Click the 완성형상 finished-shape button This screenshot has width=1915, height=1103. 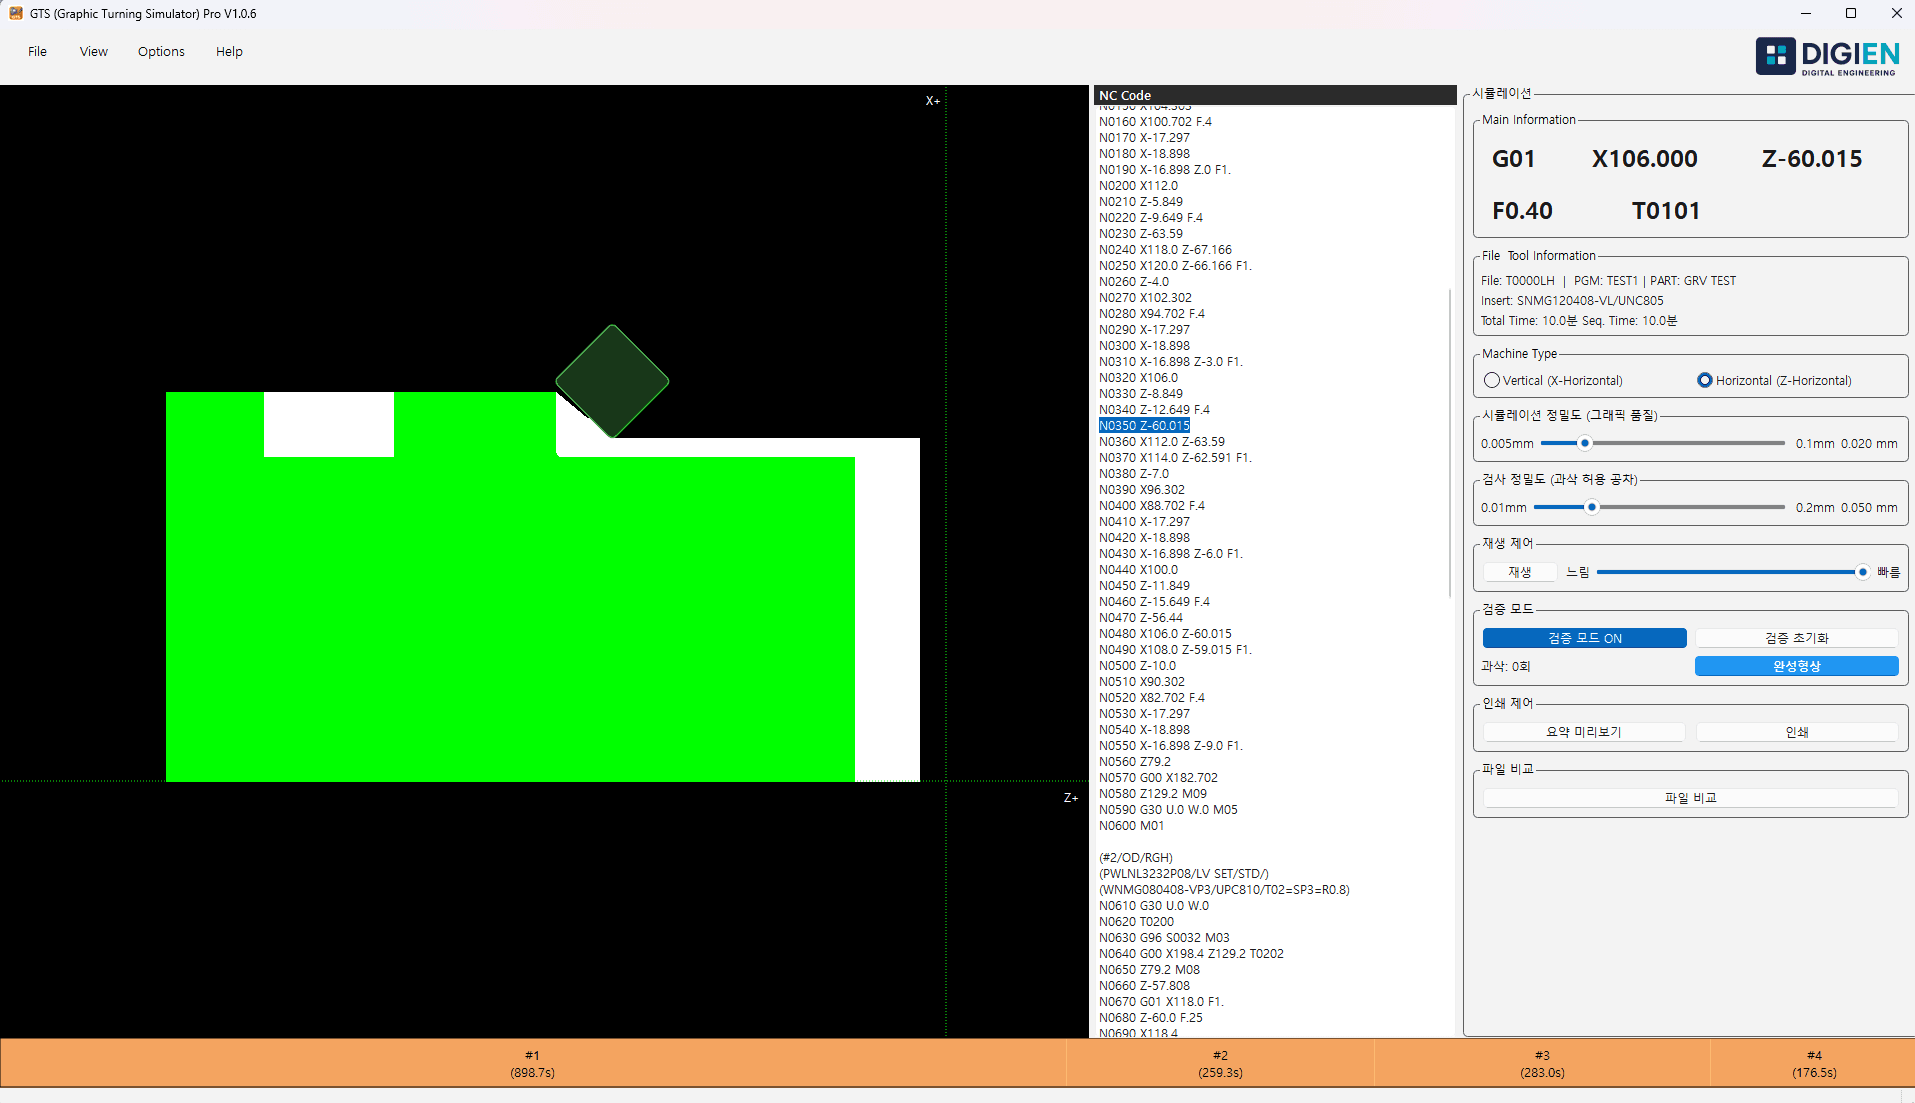coord(1796,665)
